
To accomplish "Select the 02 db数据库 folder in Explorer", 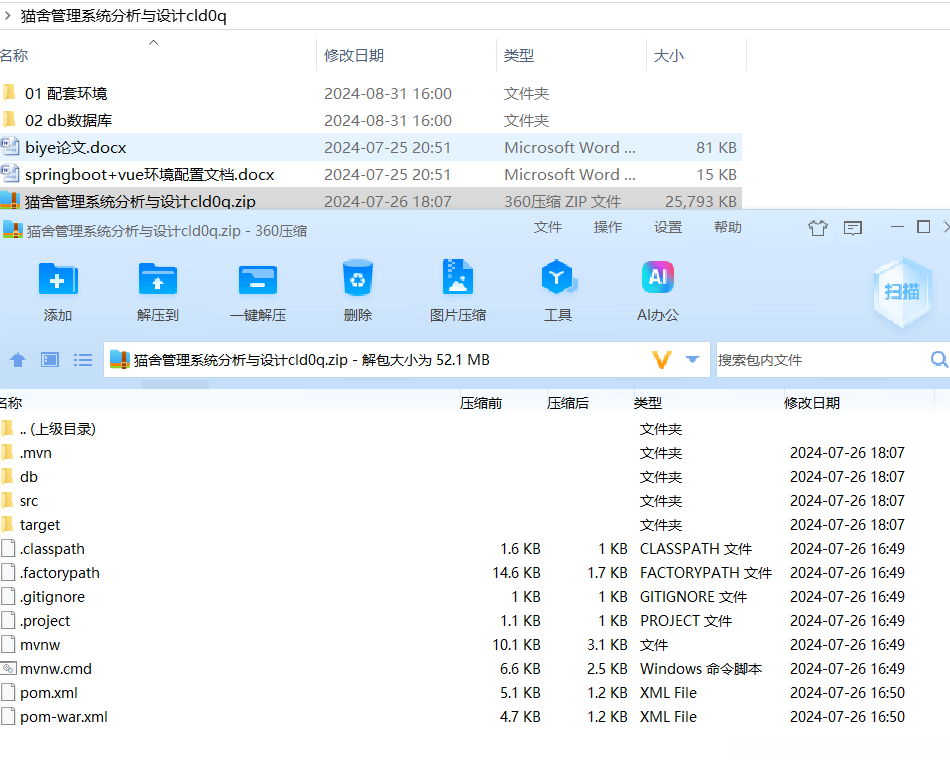I will point(371,121).
